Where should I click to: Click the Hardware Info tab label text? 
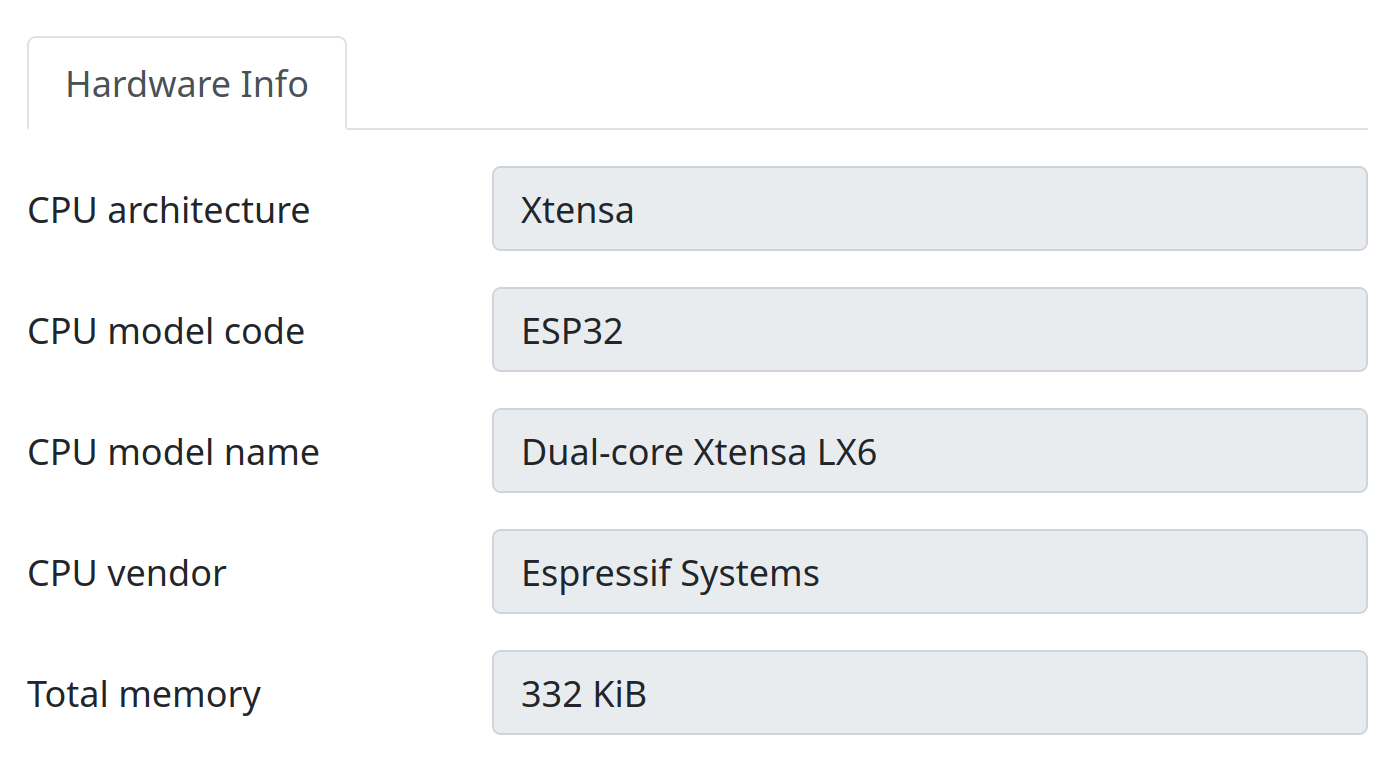pos(186,84)
